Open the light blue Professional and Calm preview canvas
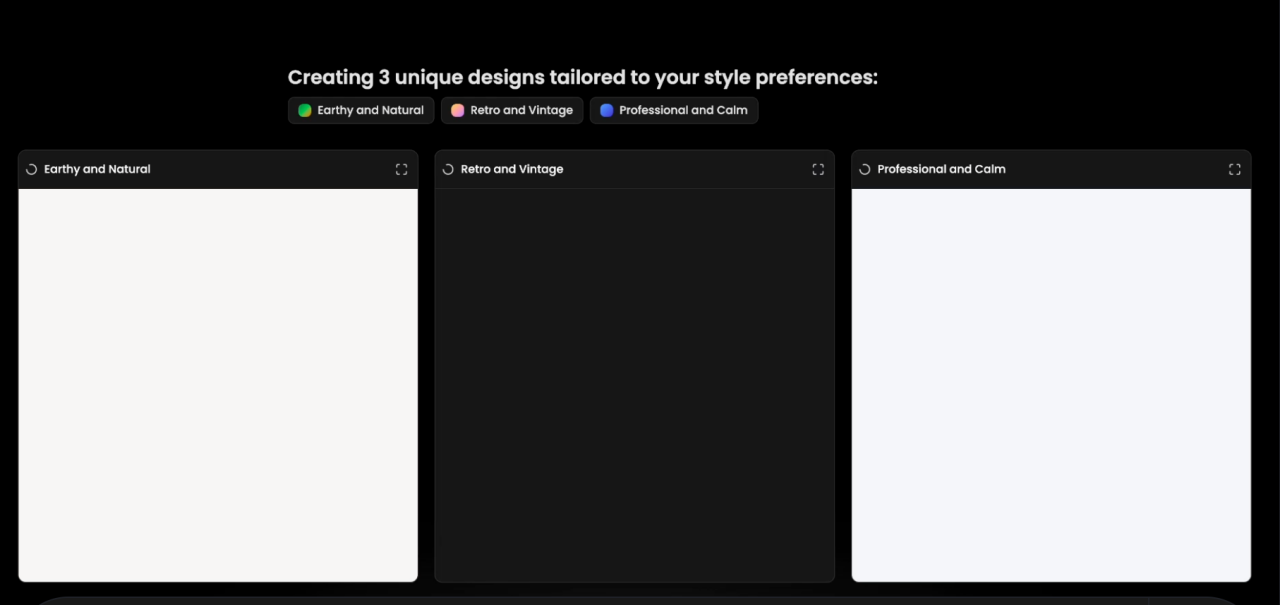Image resolution: width=1280 pixels, height=605 pixels. click(1051, 385)
